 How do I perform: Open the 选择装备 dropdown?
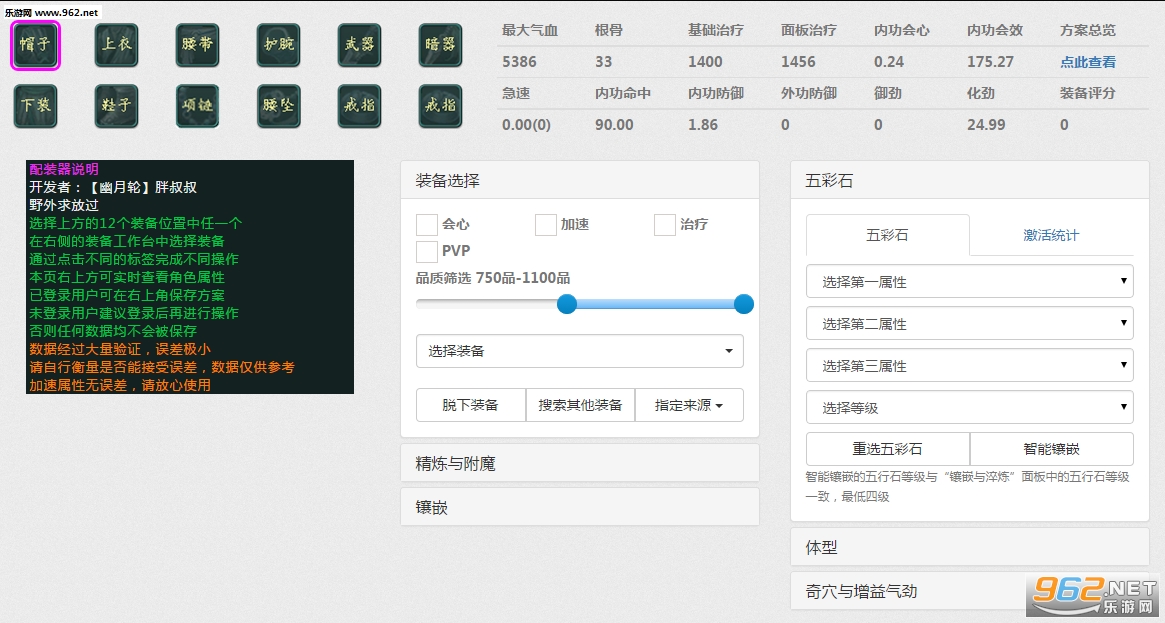pyautogui.click(x=580, y=350)
